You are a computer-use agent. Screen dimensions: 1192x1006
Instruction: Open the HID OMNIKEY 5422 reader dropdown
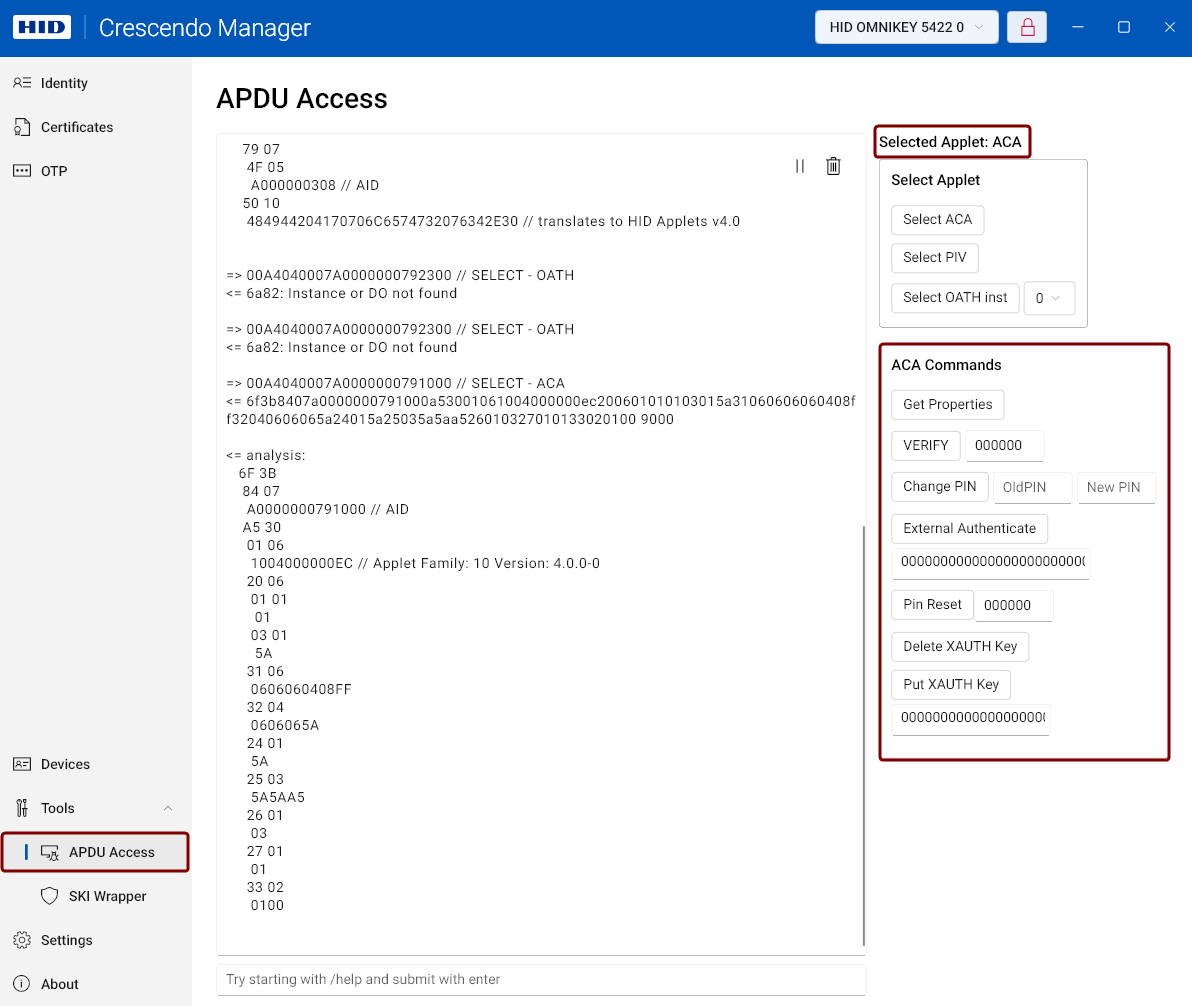[906, 27]
